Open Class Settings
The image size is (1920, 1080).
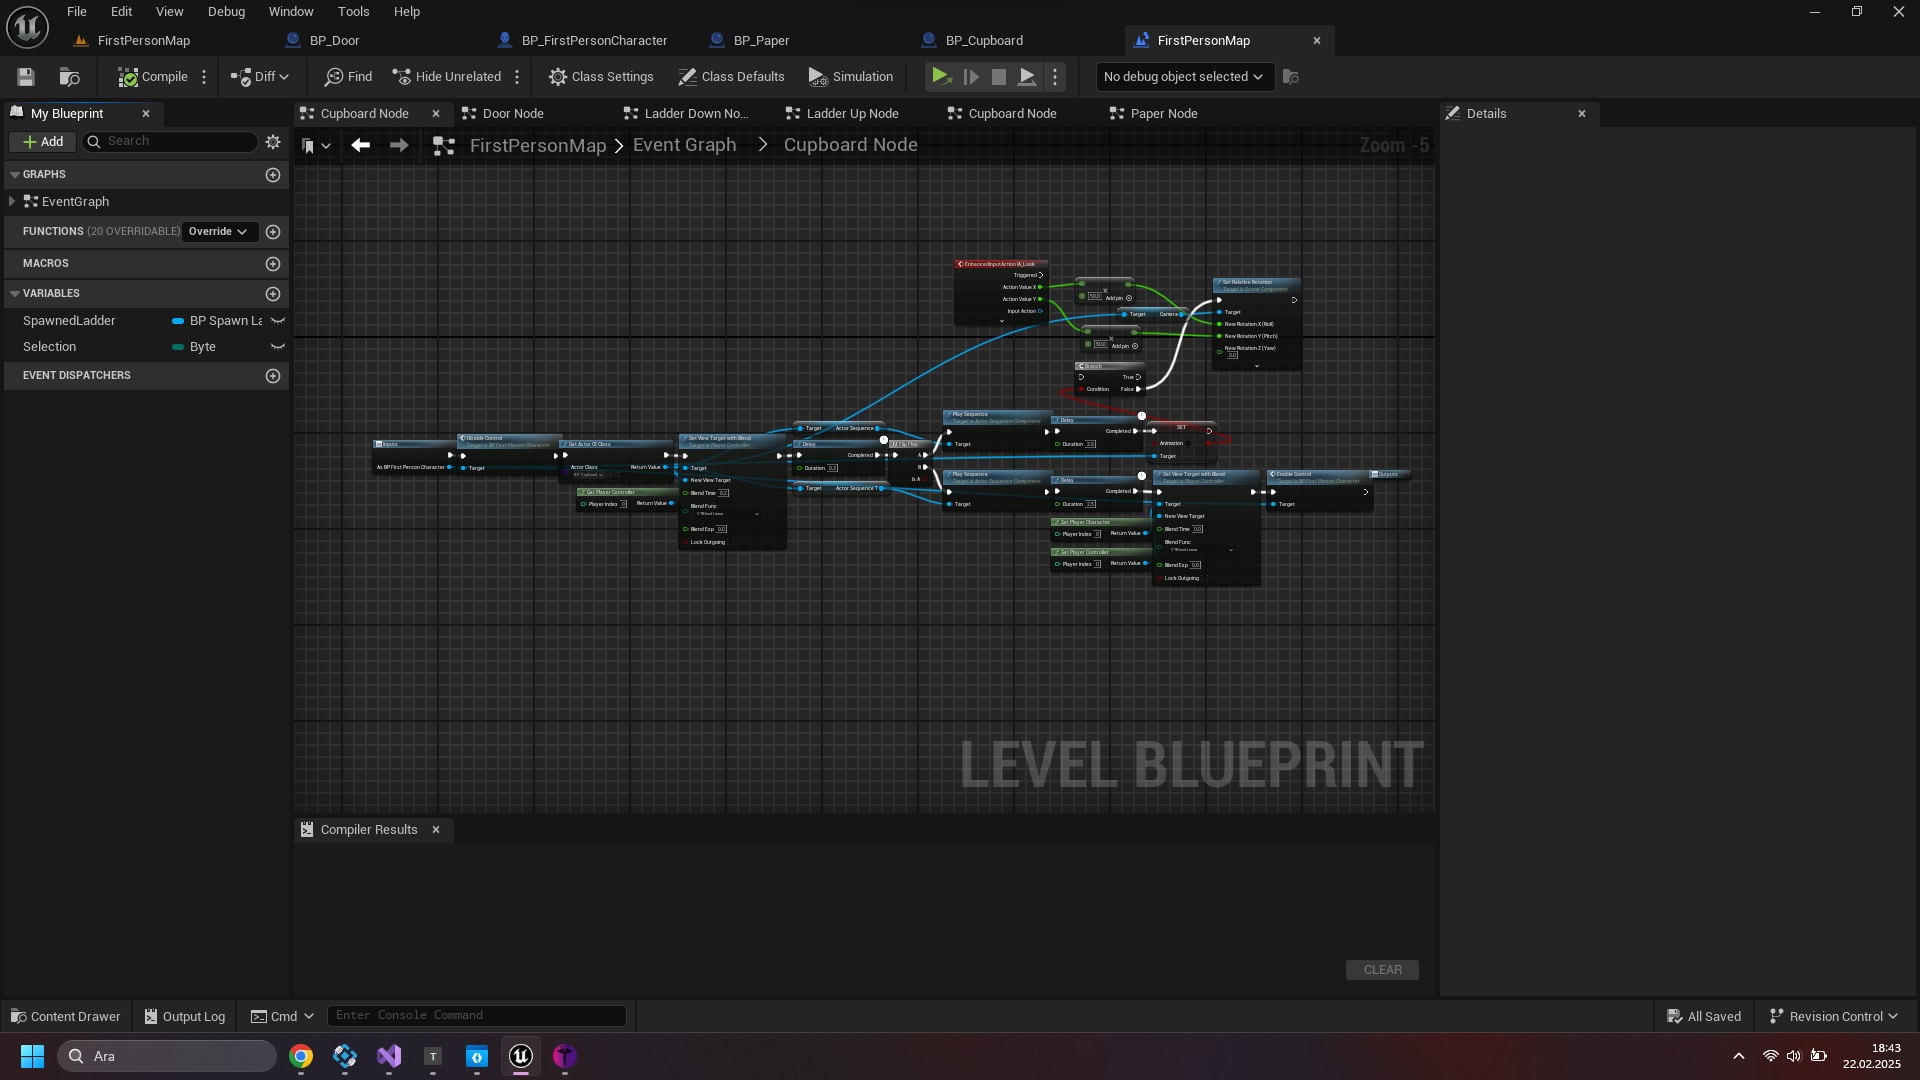601,77
